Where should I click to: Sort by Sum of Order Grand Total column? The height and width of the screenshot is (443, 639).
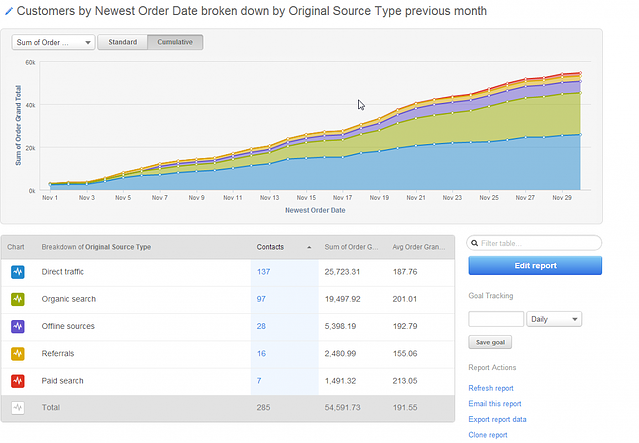click(x=348, y=246)
